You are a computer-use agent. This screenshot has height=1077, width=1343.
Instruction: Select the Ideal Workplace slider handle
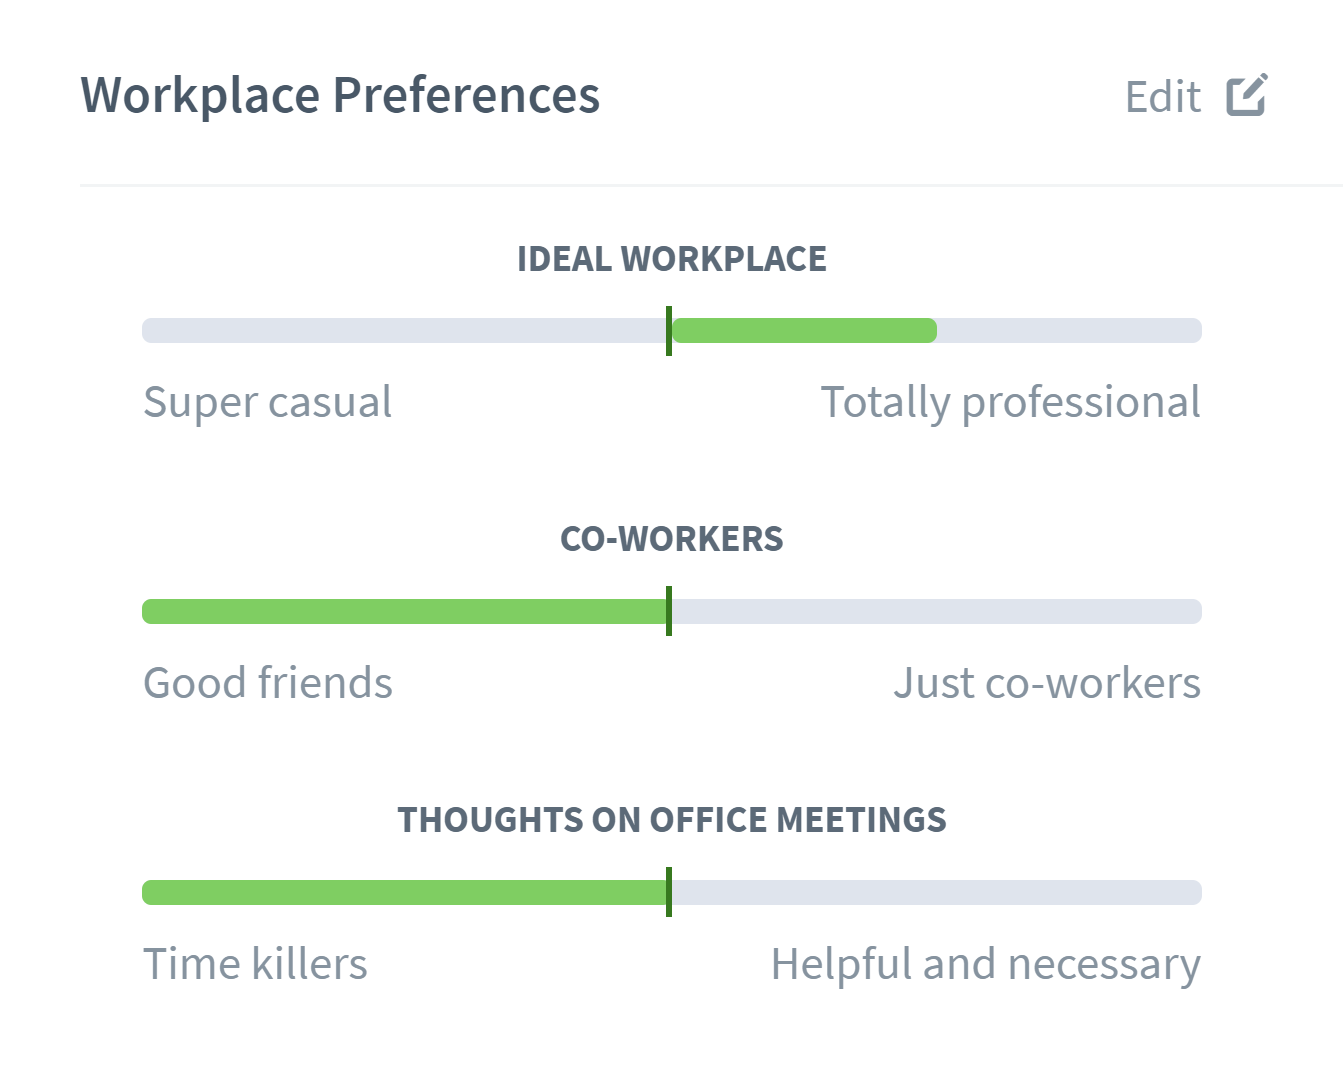(669, 331)
